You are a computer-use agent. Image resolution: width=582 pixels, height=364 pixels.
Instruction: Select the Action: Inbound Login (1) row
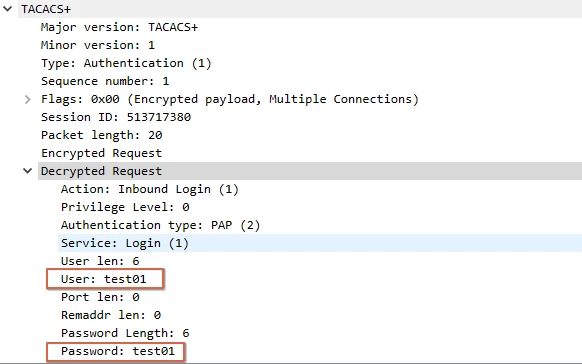(x=150, y=189)
